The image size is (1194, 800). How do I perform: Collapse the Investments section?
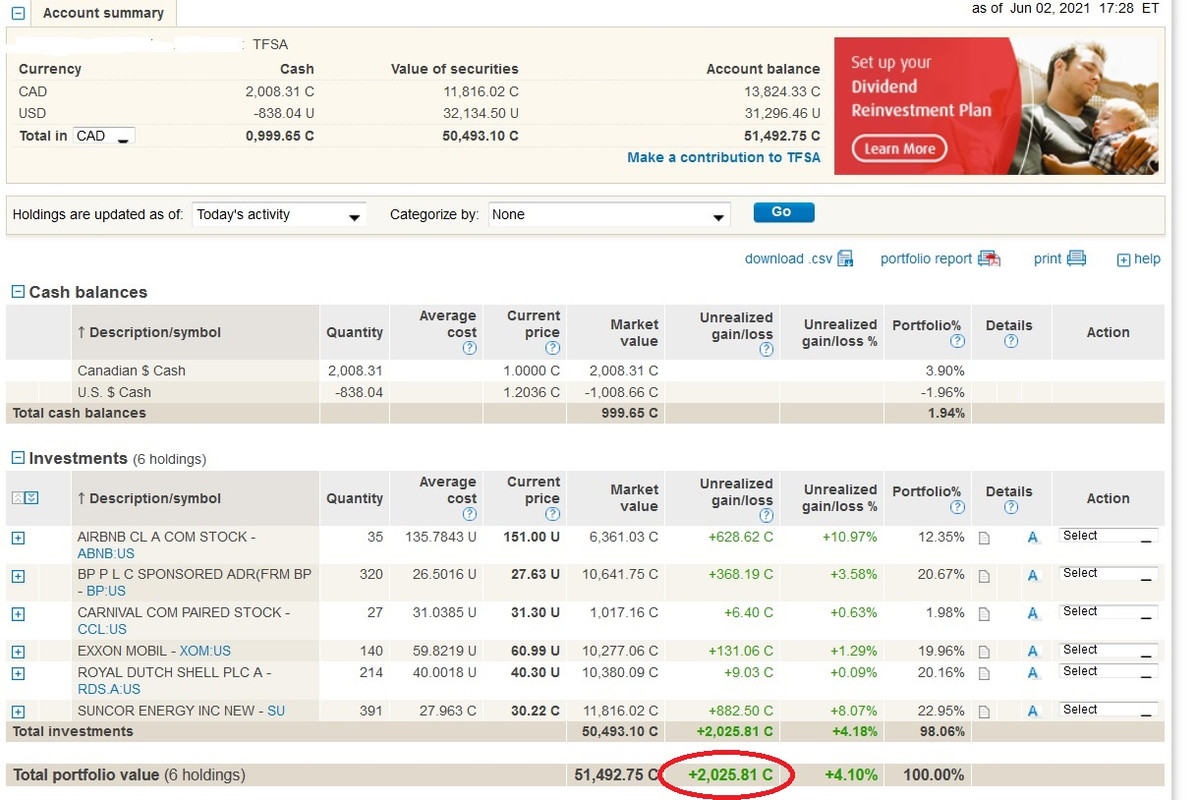coord(18,458)
